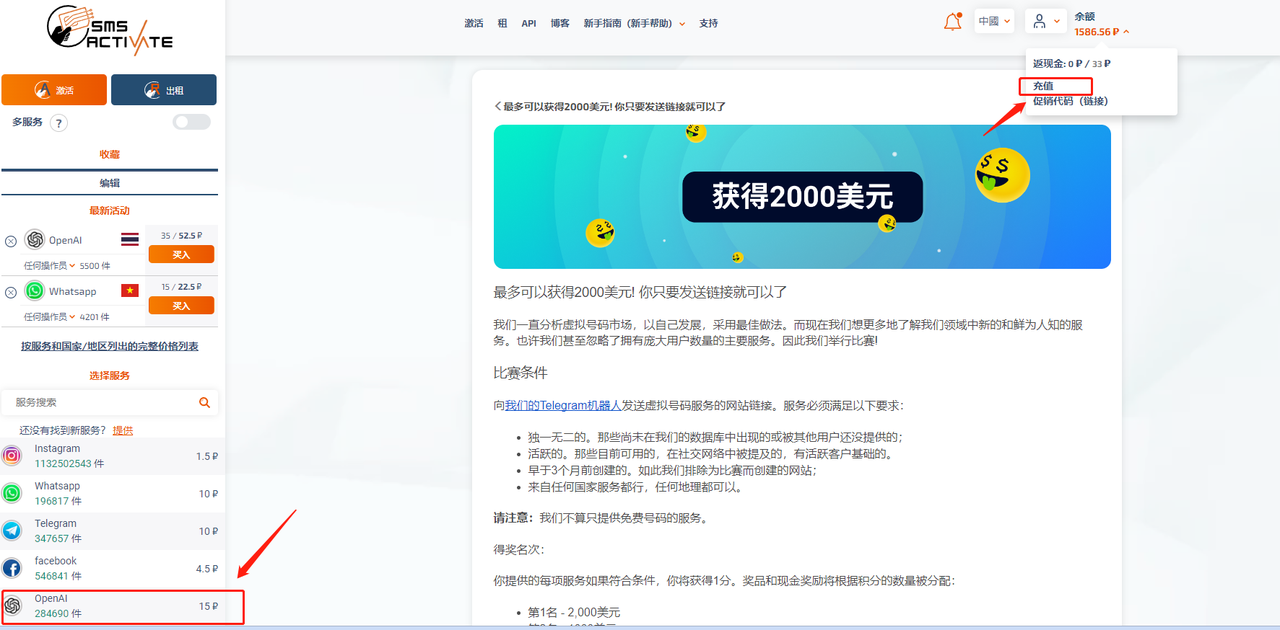Viewport: 1280px width, 630px height.
Task: Click the Vietnam flag icon
Action: pos(130,291)
